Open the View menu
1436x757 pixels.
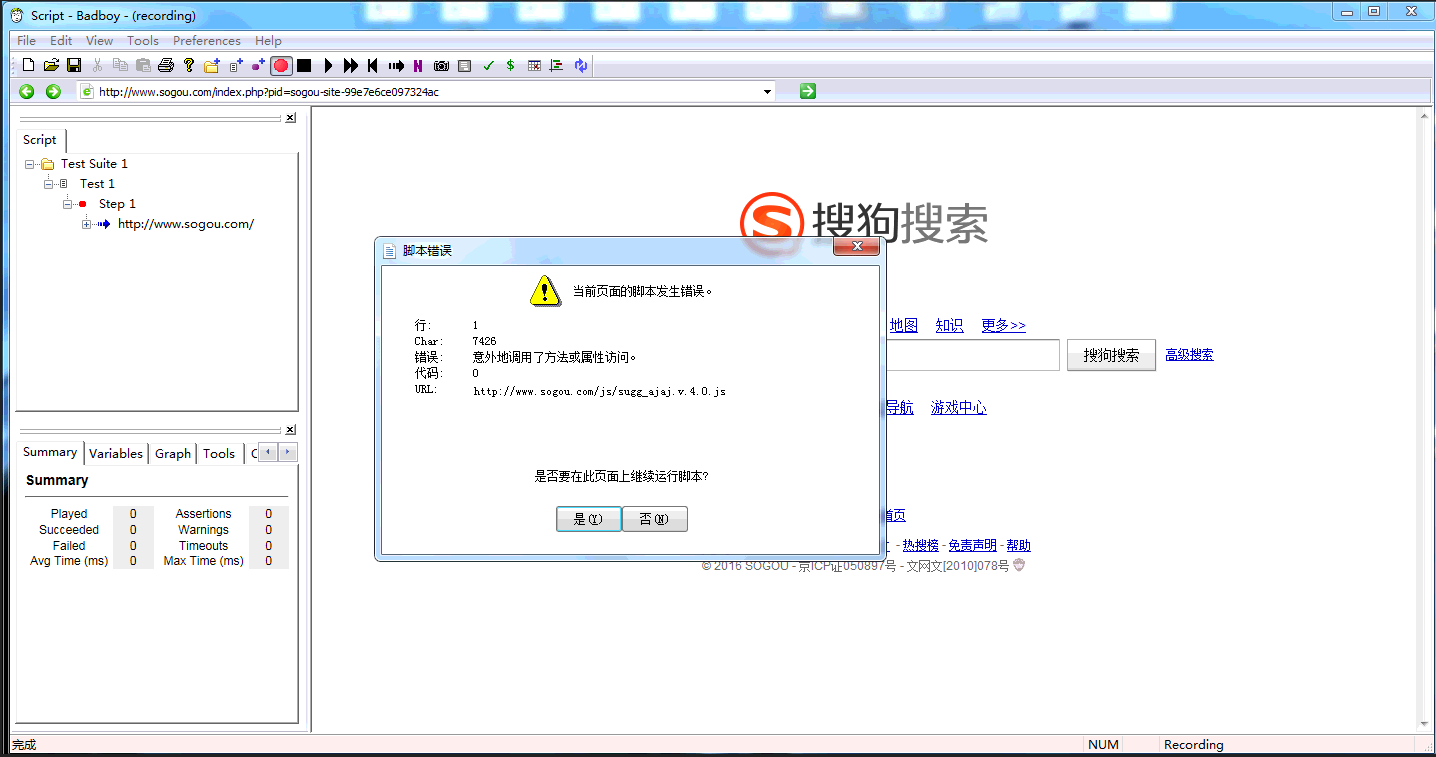99,41
